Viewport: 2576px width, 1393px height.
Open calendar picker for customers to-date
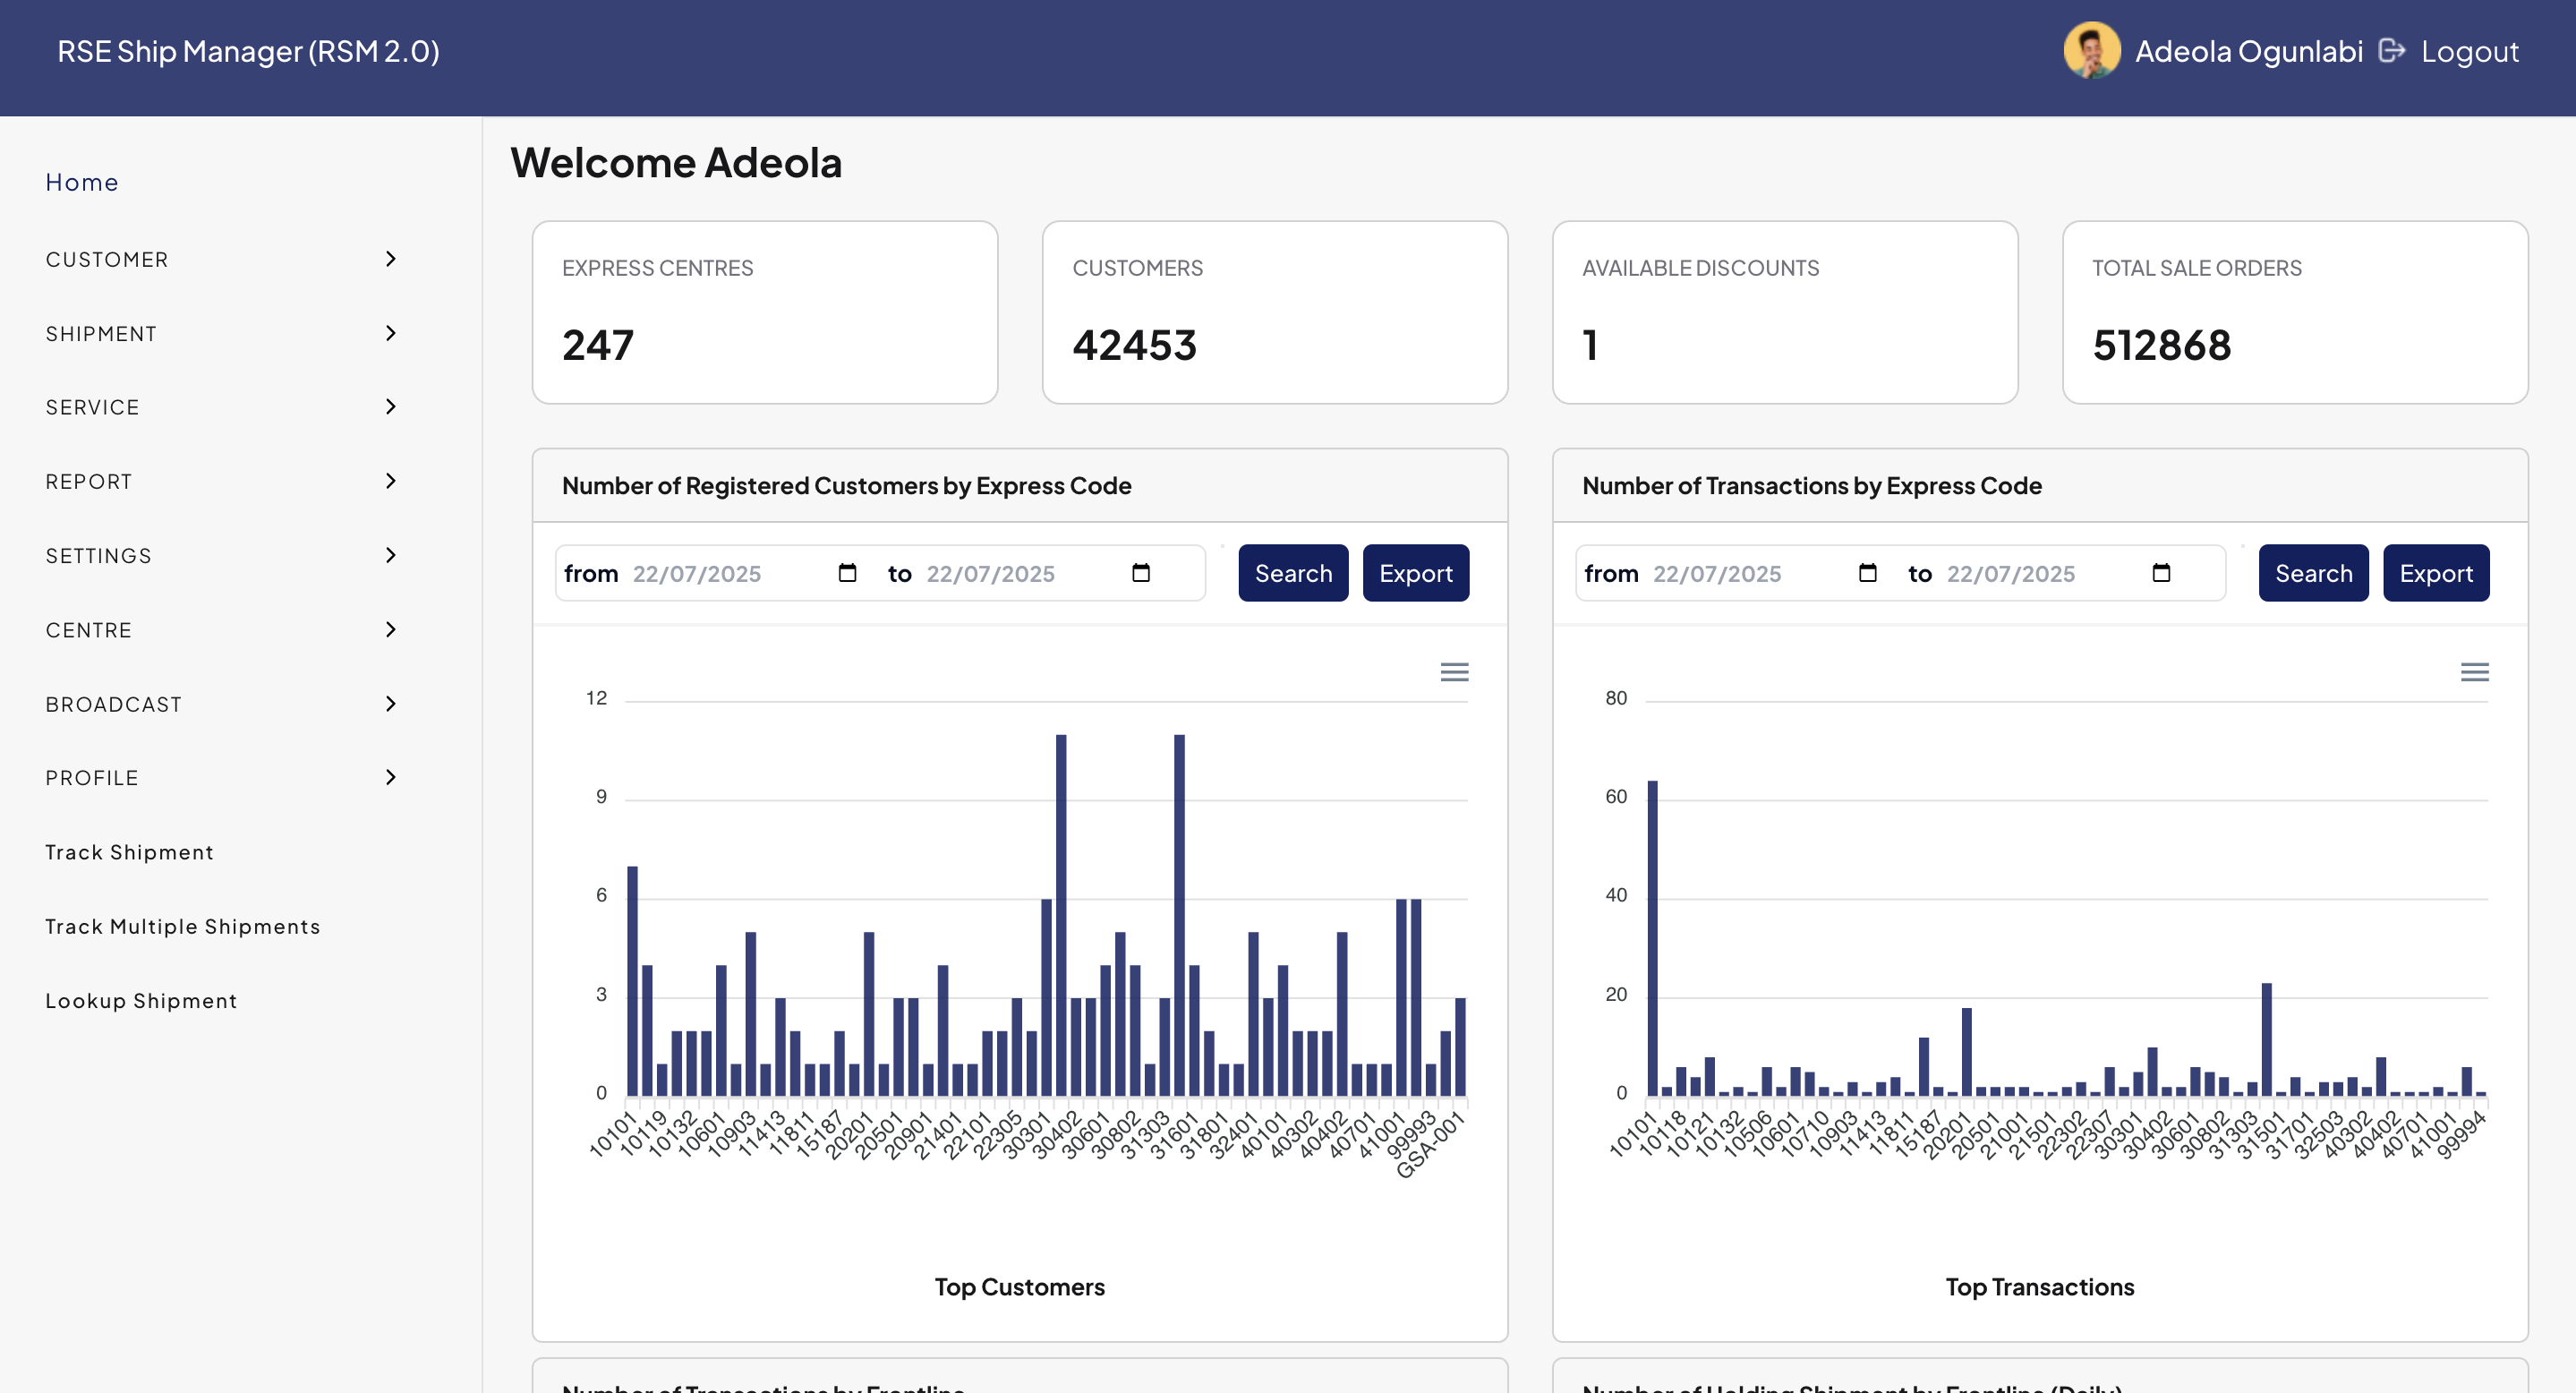click(x=1141, y=573)
